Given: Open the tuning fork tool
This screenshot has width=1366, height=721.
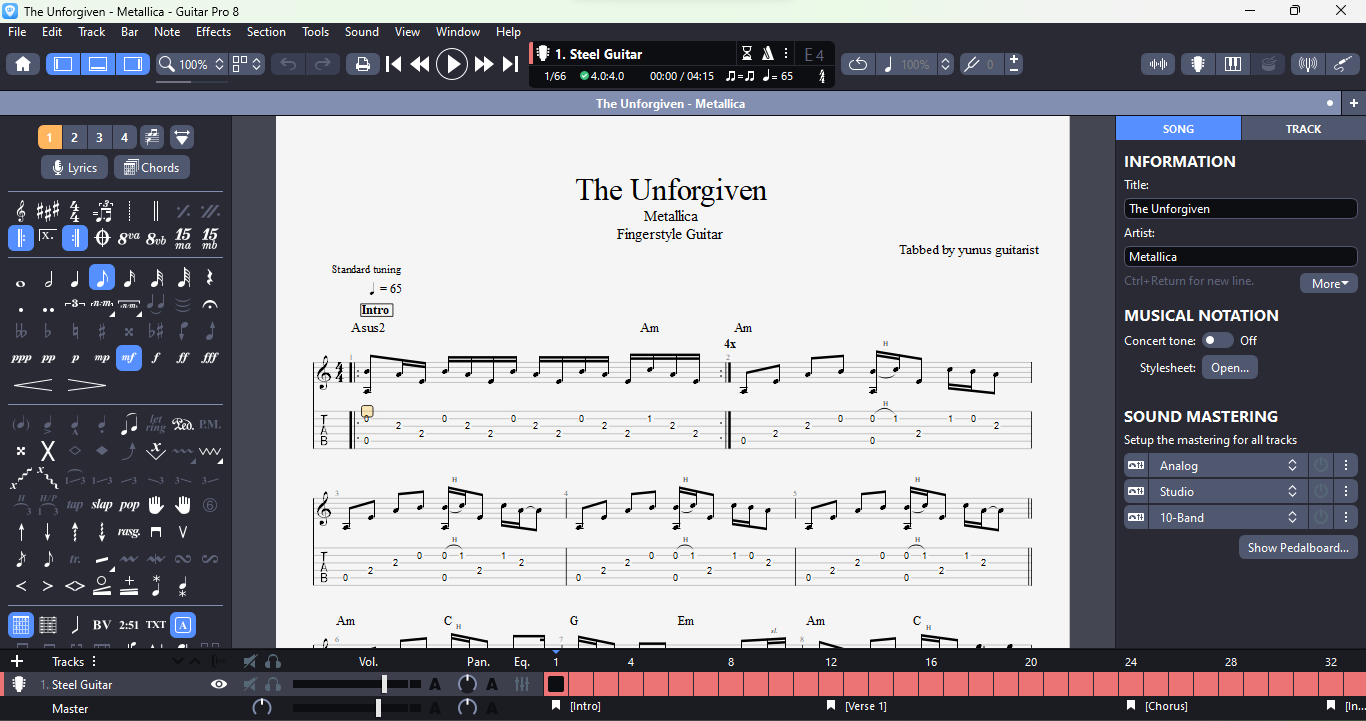Looking at the screenshot, I should pos(970,64).
